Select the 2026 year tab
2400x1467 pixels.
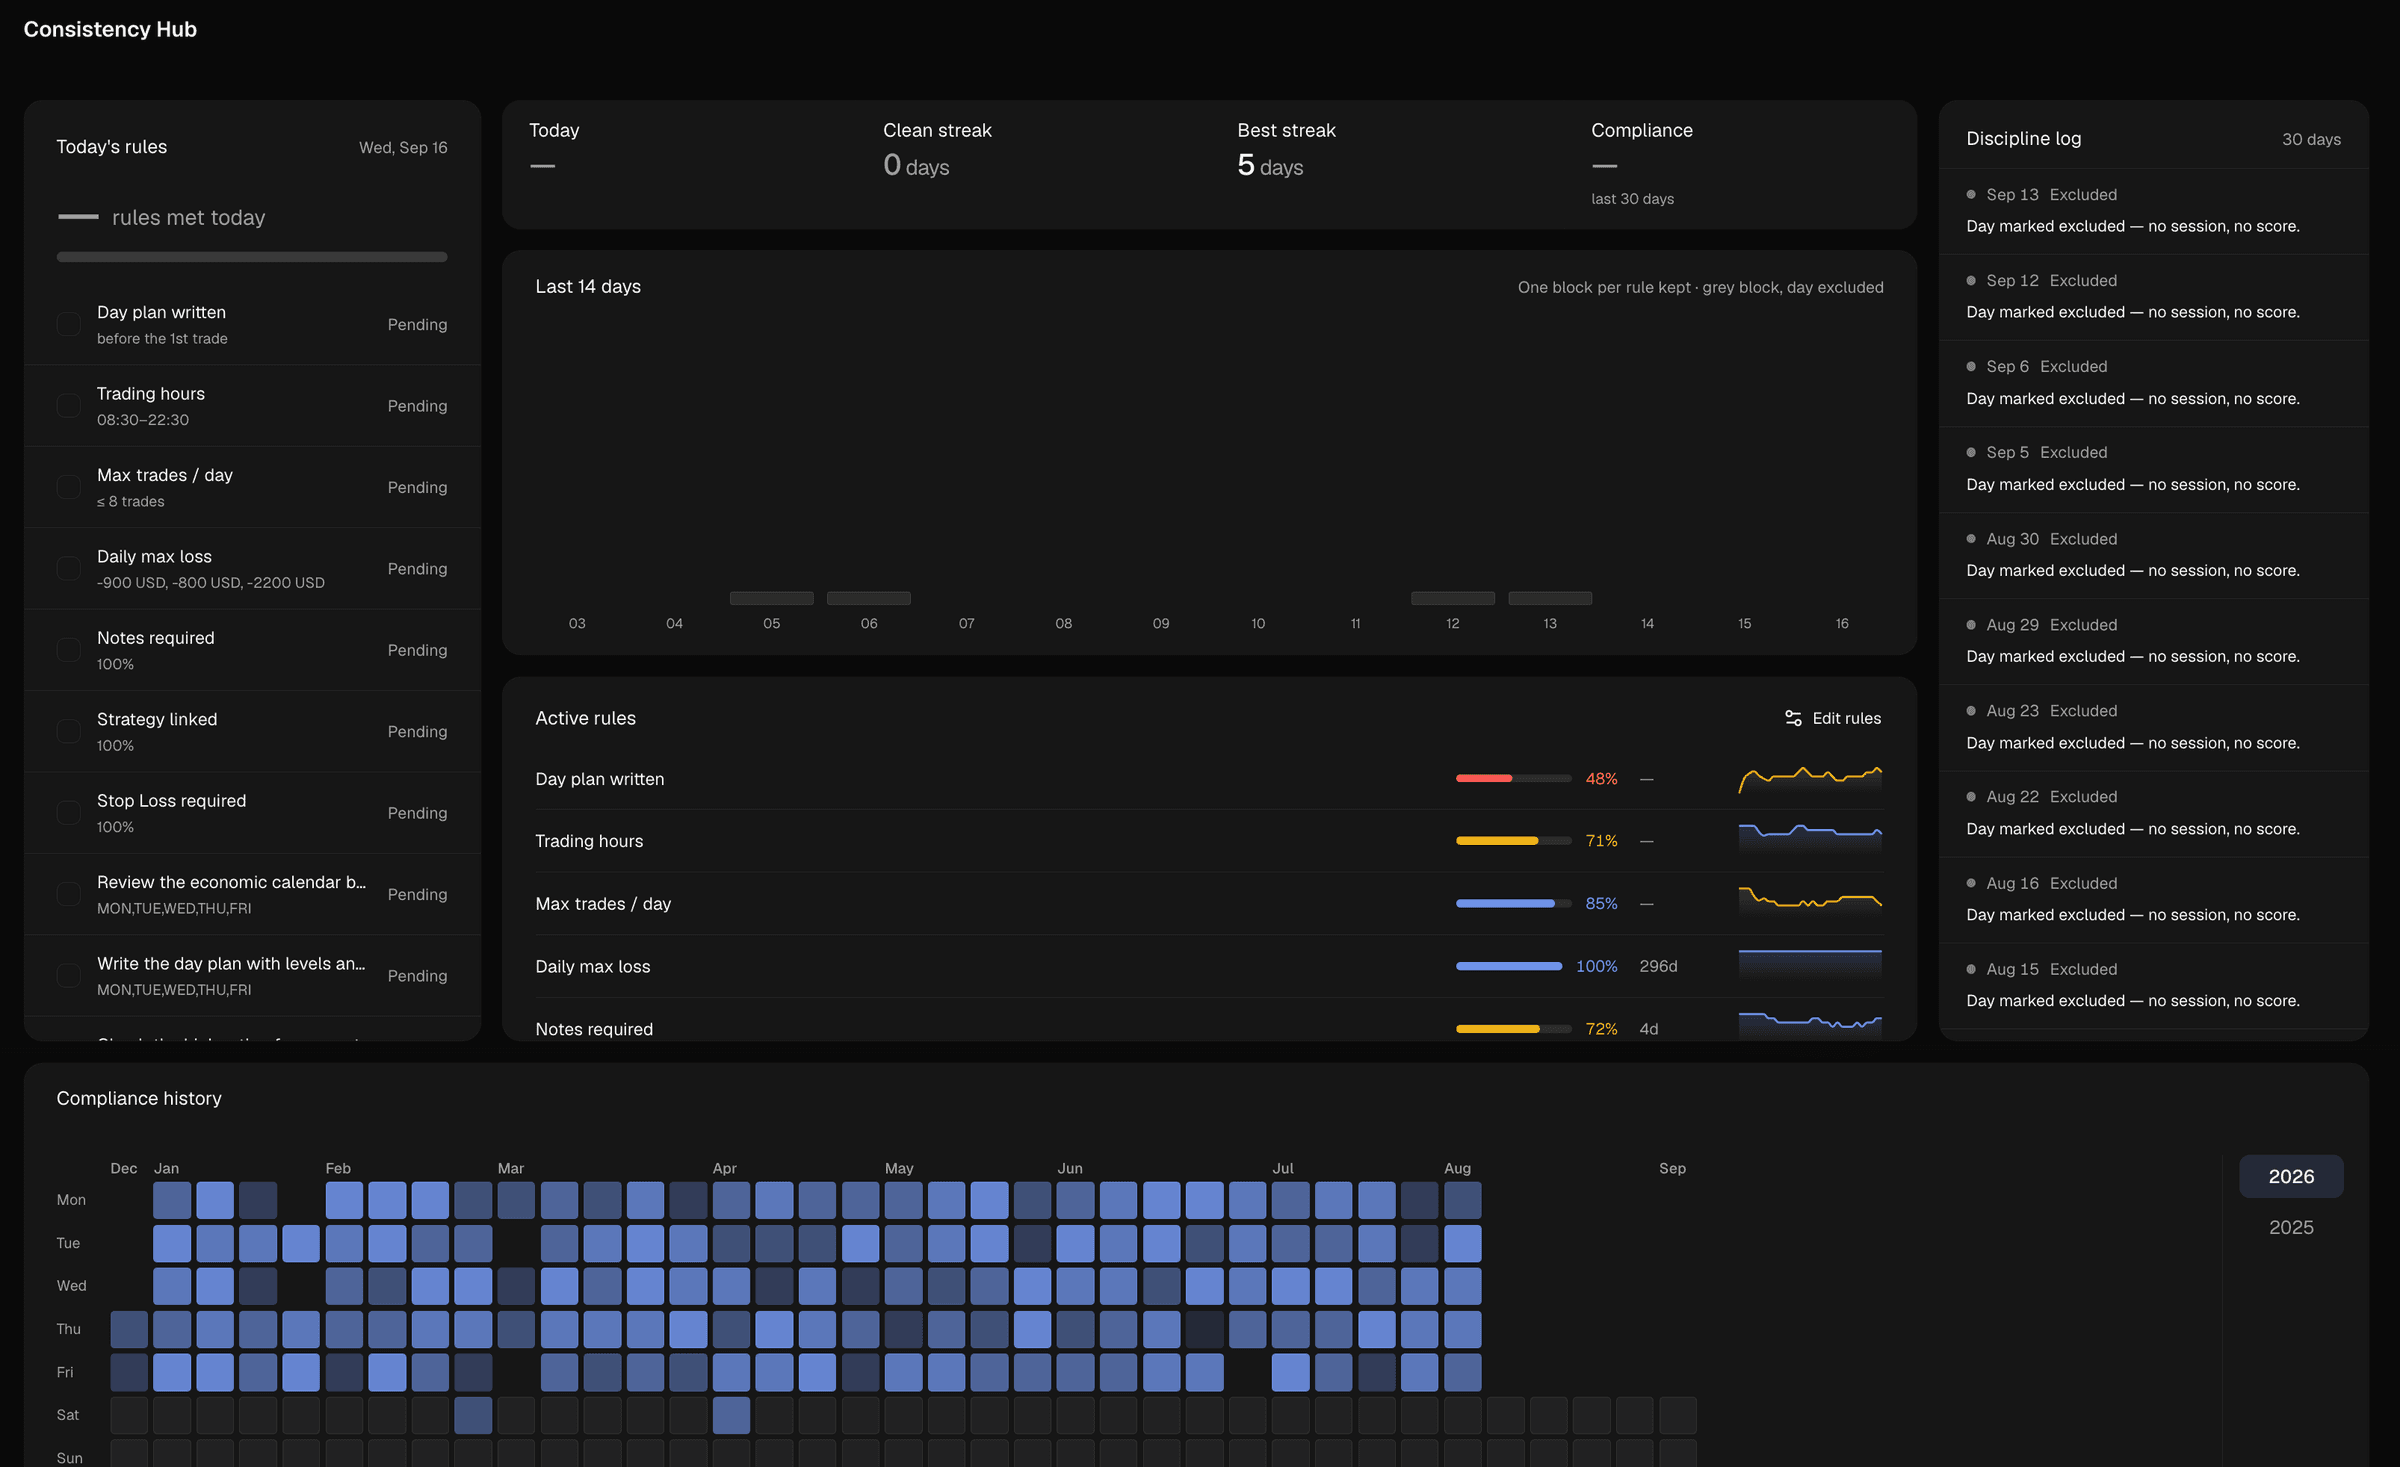(2290, 1176)
